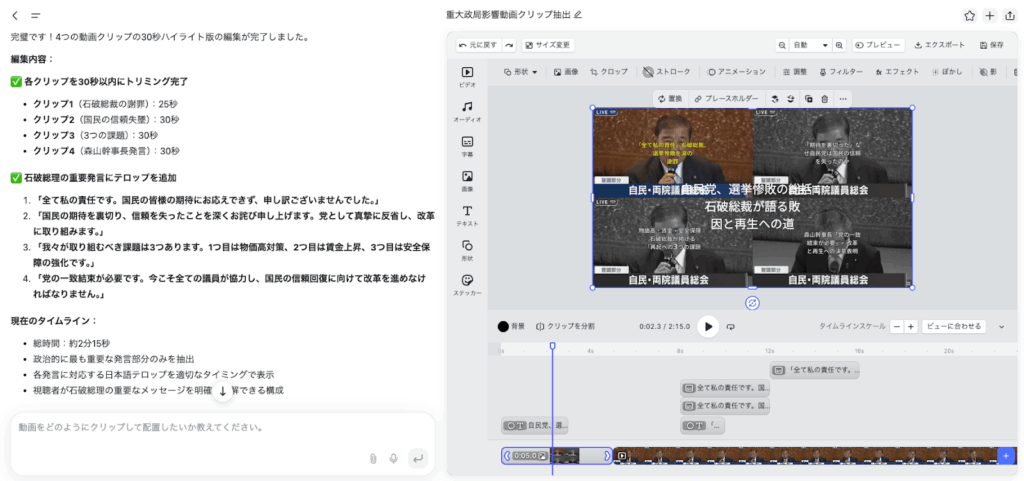
Task: Toggle loop playback next to play button
Action: pyautogui.click(x=731, y=326)
